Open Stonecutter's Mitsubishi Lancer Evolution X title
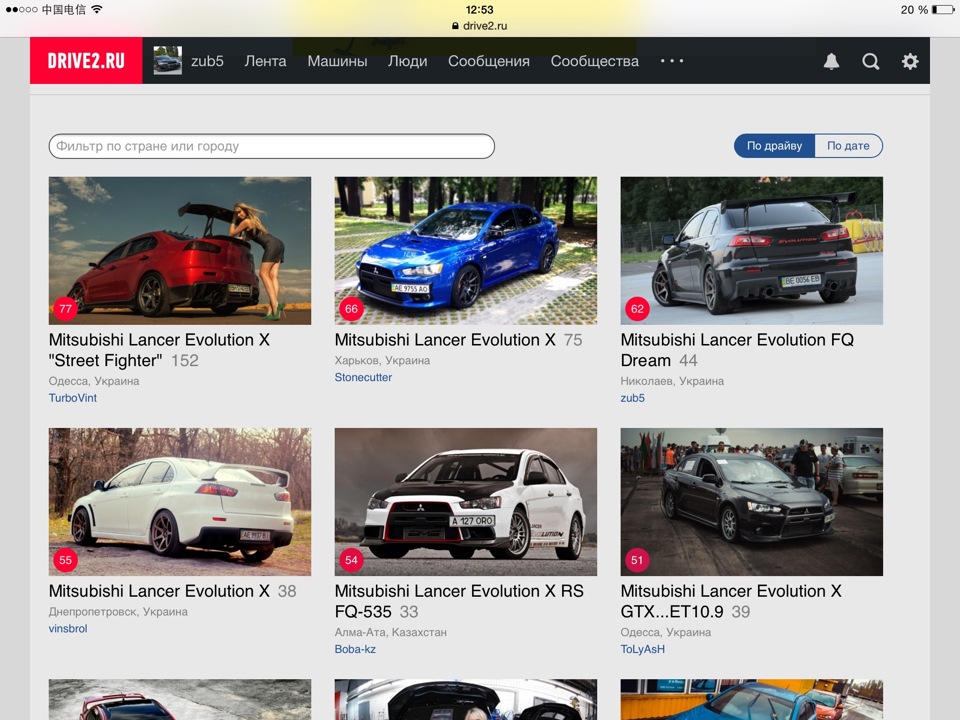 pos(445,340)
